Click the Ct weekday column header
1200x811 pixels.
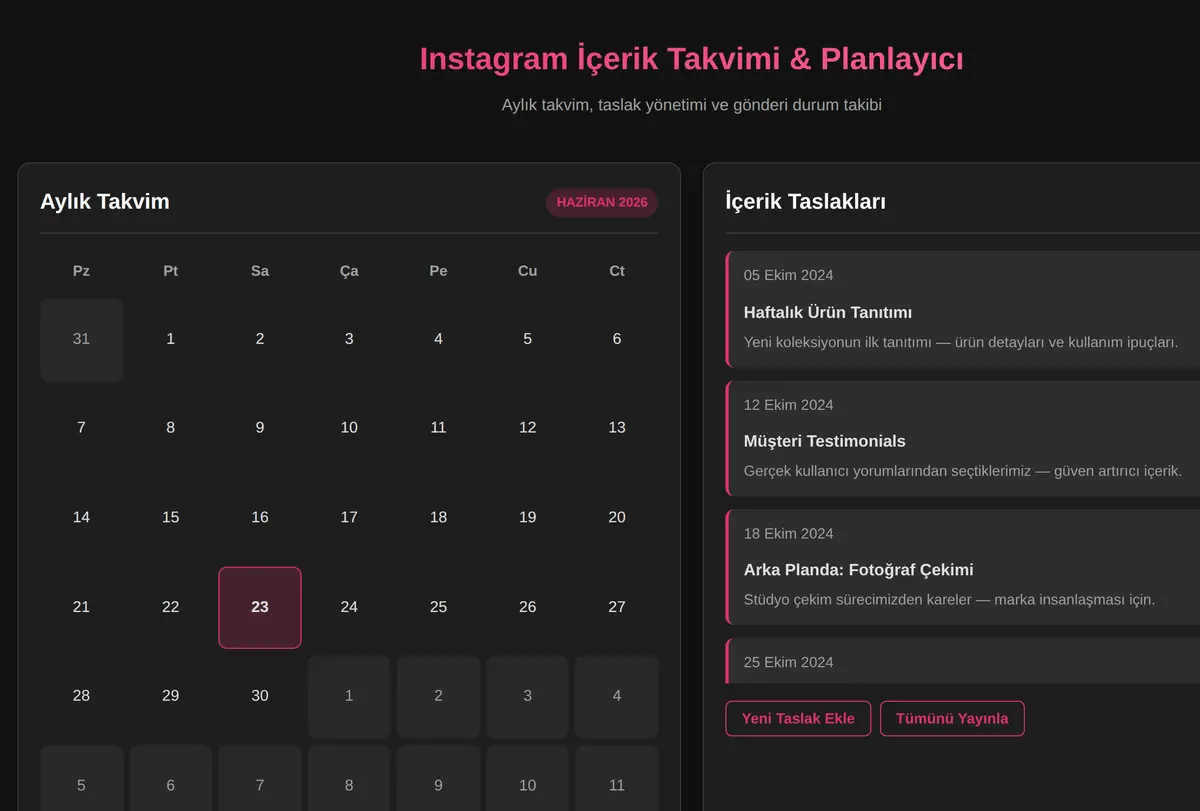(x=617, y=271)
